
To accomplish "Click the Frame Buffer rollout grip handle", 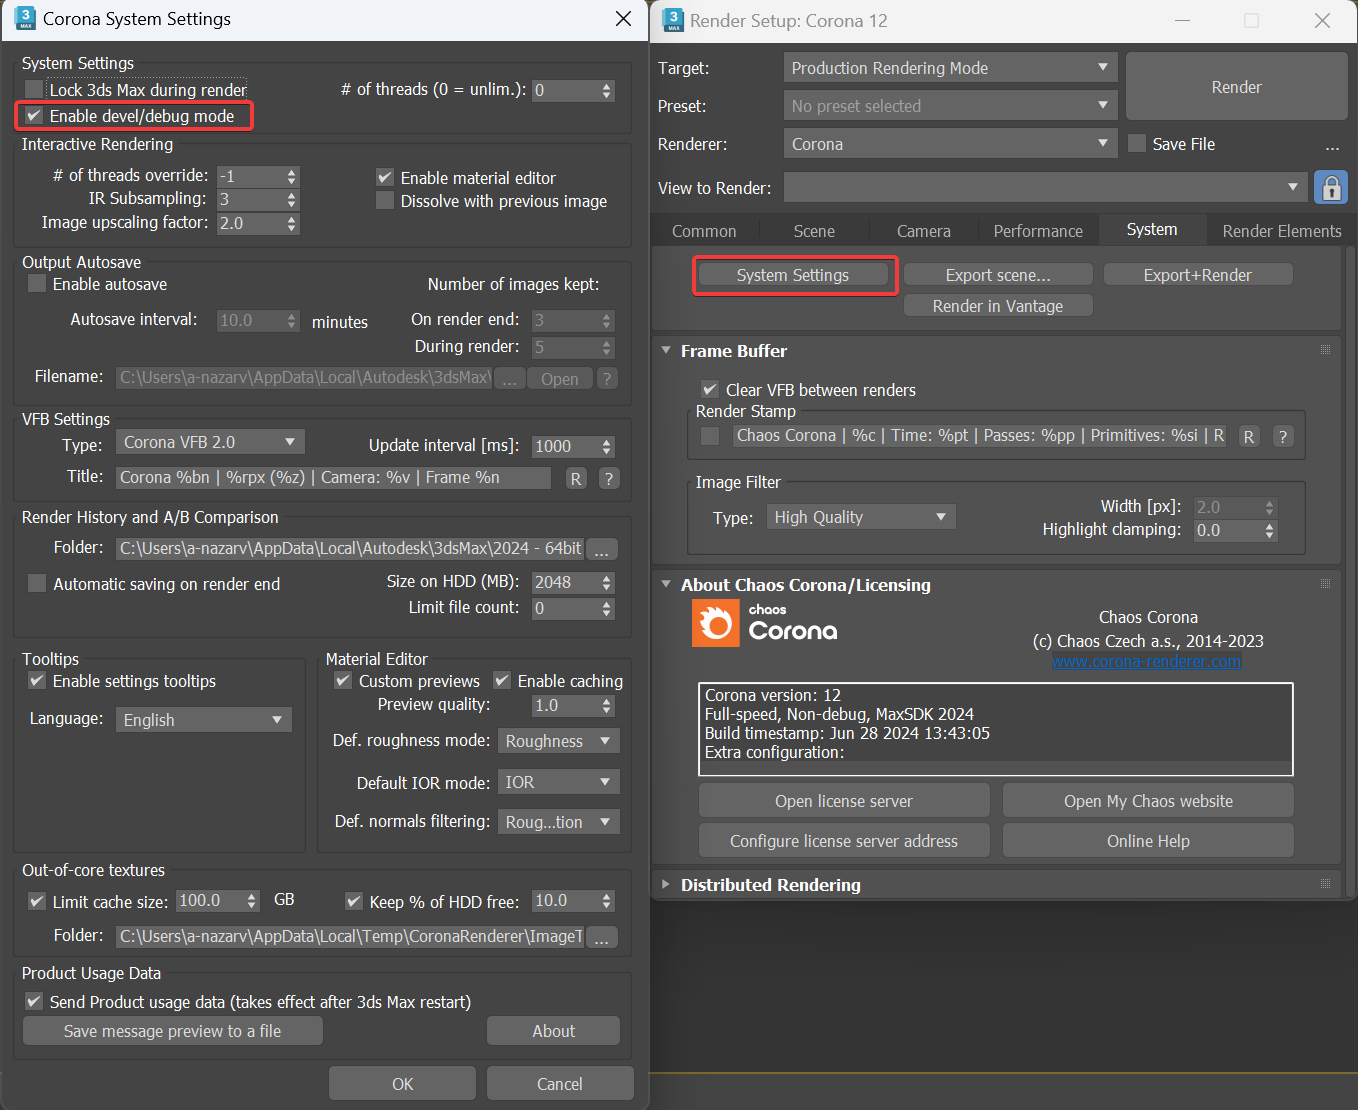I will 1325,350.
